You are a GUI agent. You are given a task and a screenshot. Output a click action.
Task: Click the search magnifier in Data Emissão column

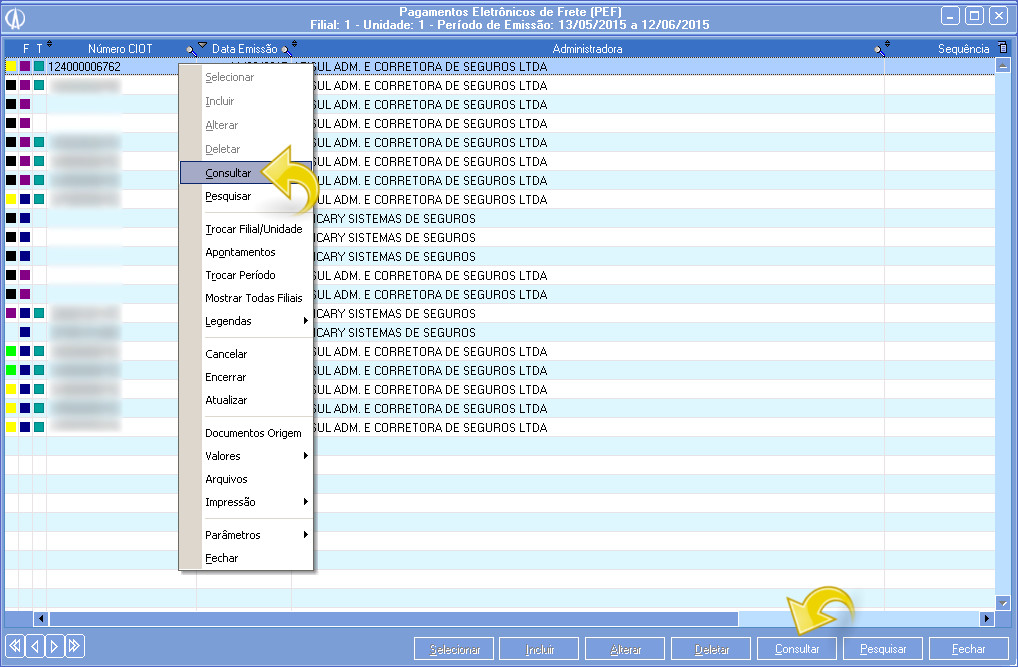coord(285,49)
